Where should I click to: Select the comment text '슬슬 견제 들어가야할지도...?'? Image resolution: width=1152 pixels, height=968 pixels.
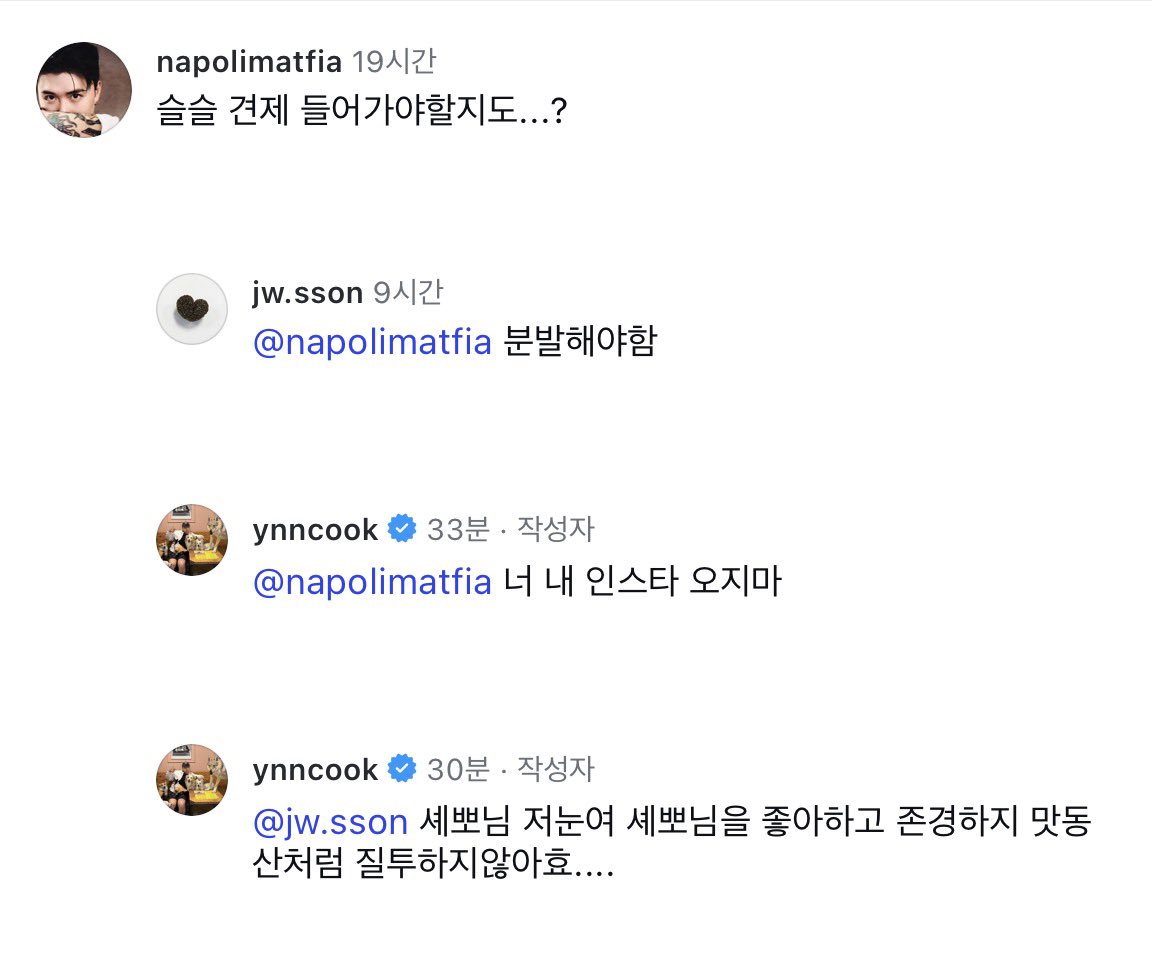point(363,111)
